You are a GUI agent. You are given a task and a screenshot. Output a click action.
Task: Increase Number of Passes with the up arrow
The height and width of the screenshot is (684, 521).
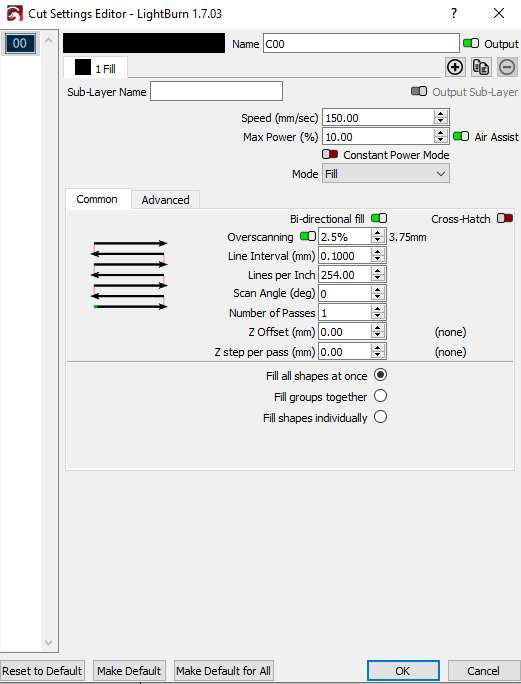[x=377, y=309]
